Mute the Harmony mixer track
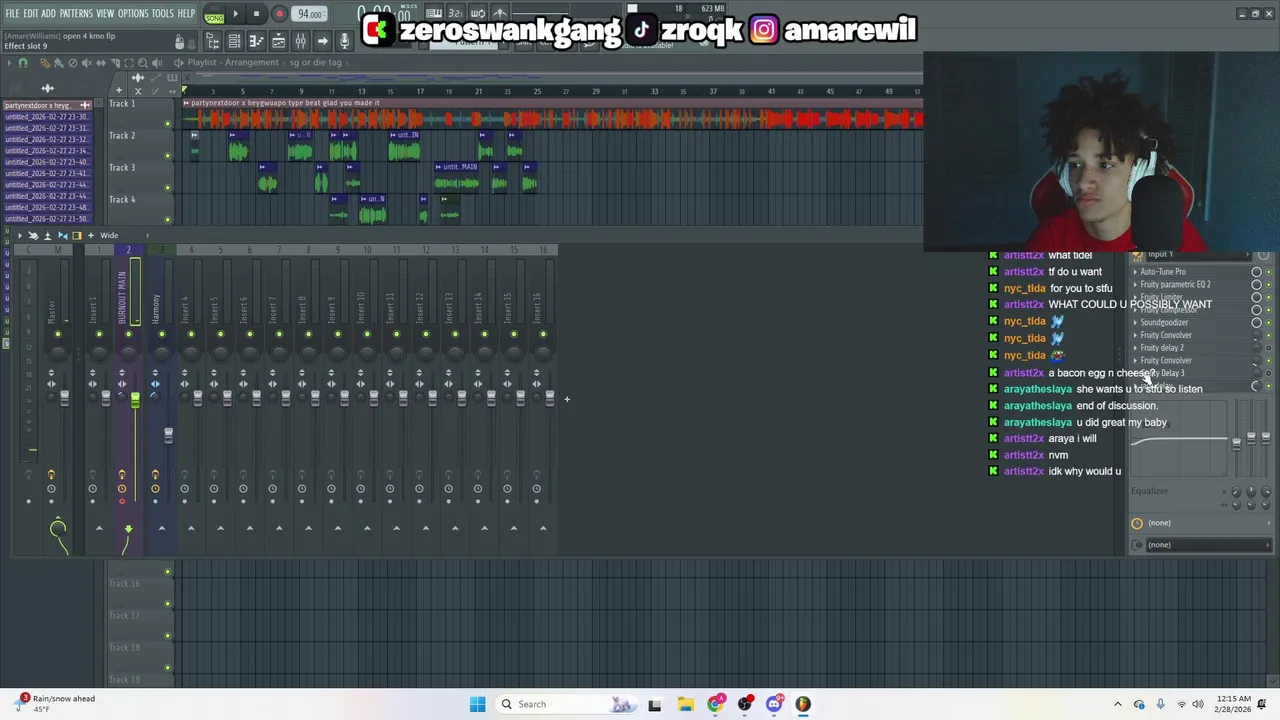This screenshot has width=1280, height=720. click(162, 334)
